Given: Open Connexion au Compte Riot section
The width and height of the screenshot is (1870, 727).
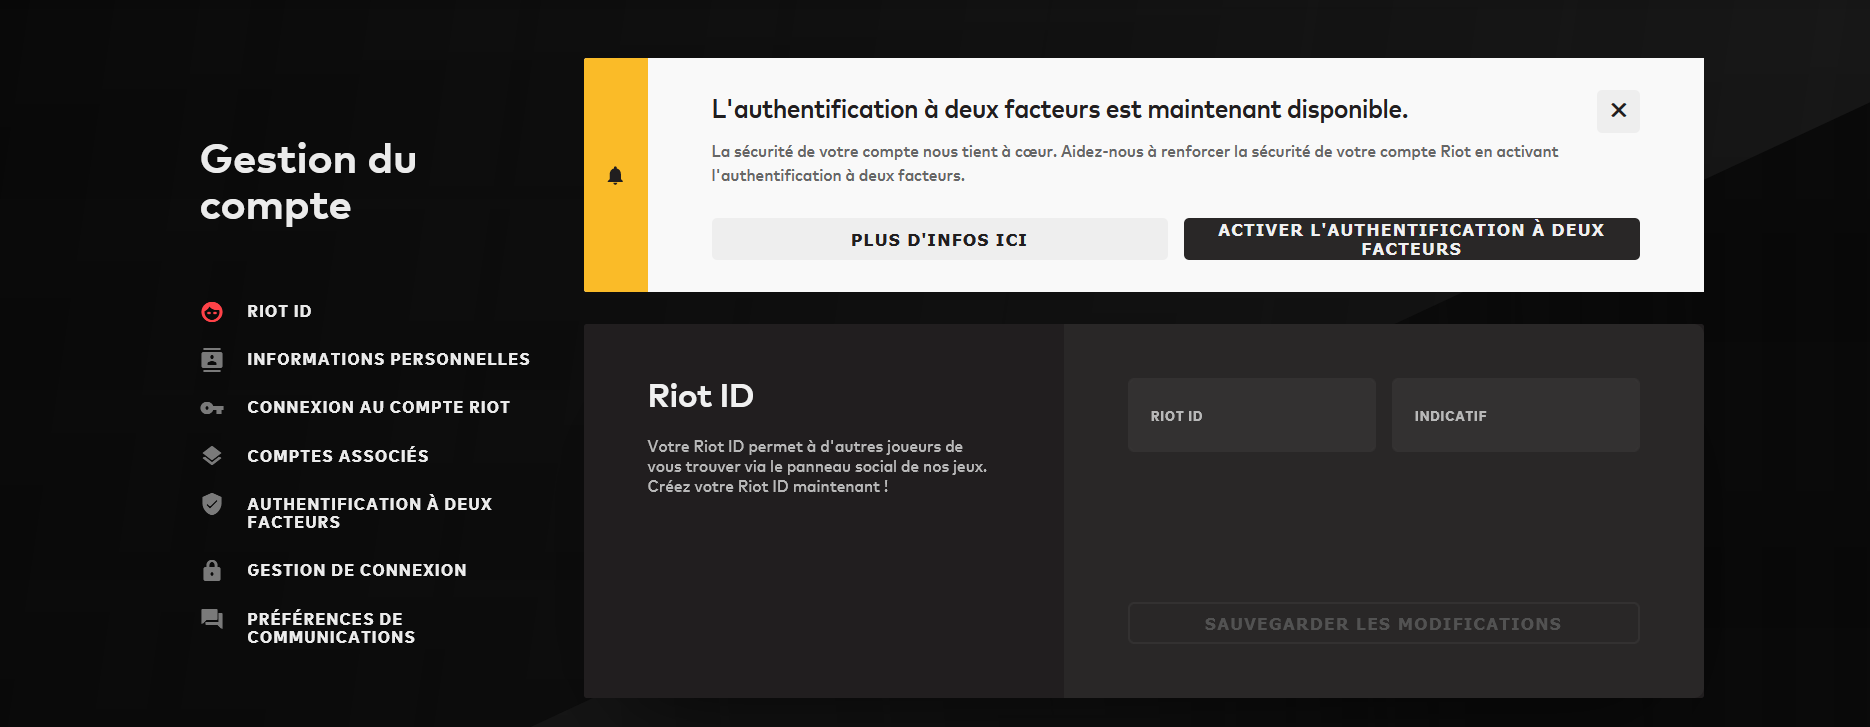Looking at the screenshot, I should pyautogui.click(x=378, y=408).
